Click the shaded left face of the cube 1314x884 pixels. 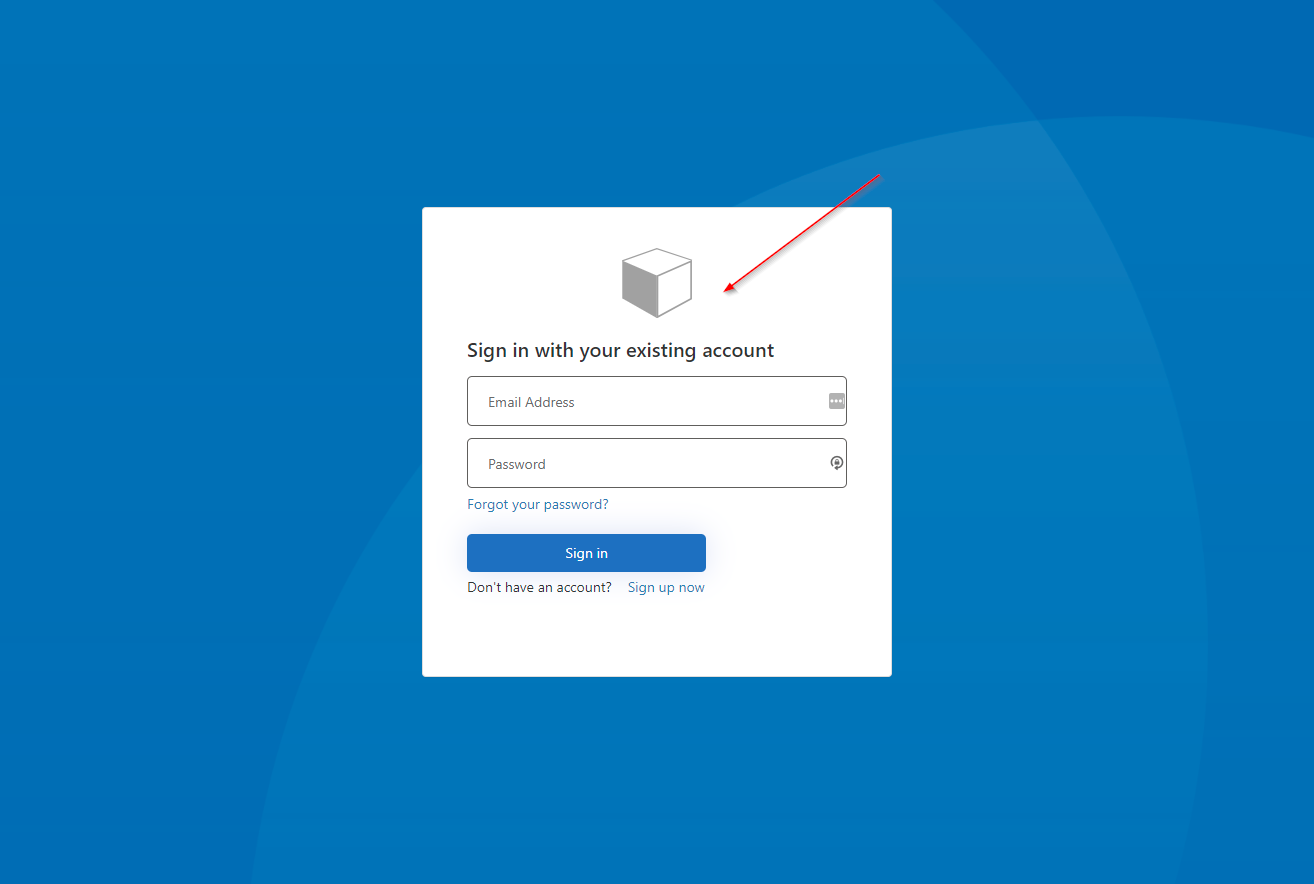click(x=639, y=288)
